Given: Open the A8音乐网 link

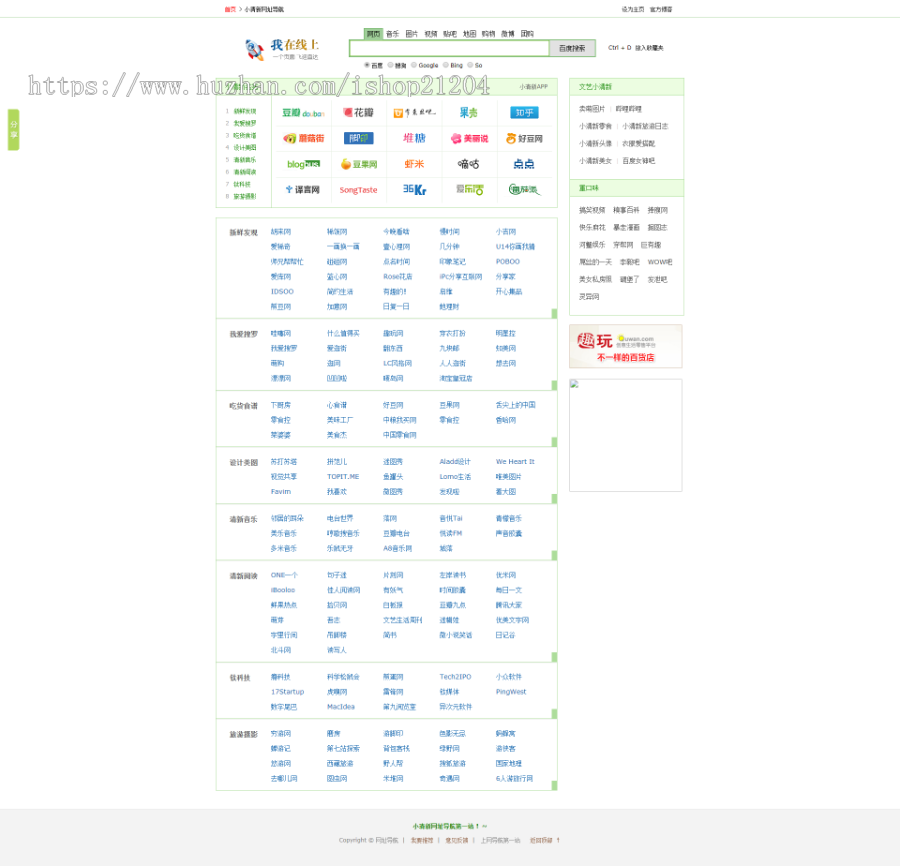Looking at the screenshot, I should coord(398,549).
